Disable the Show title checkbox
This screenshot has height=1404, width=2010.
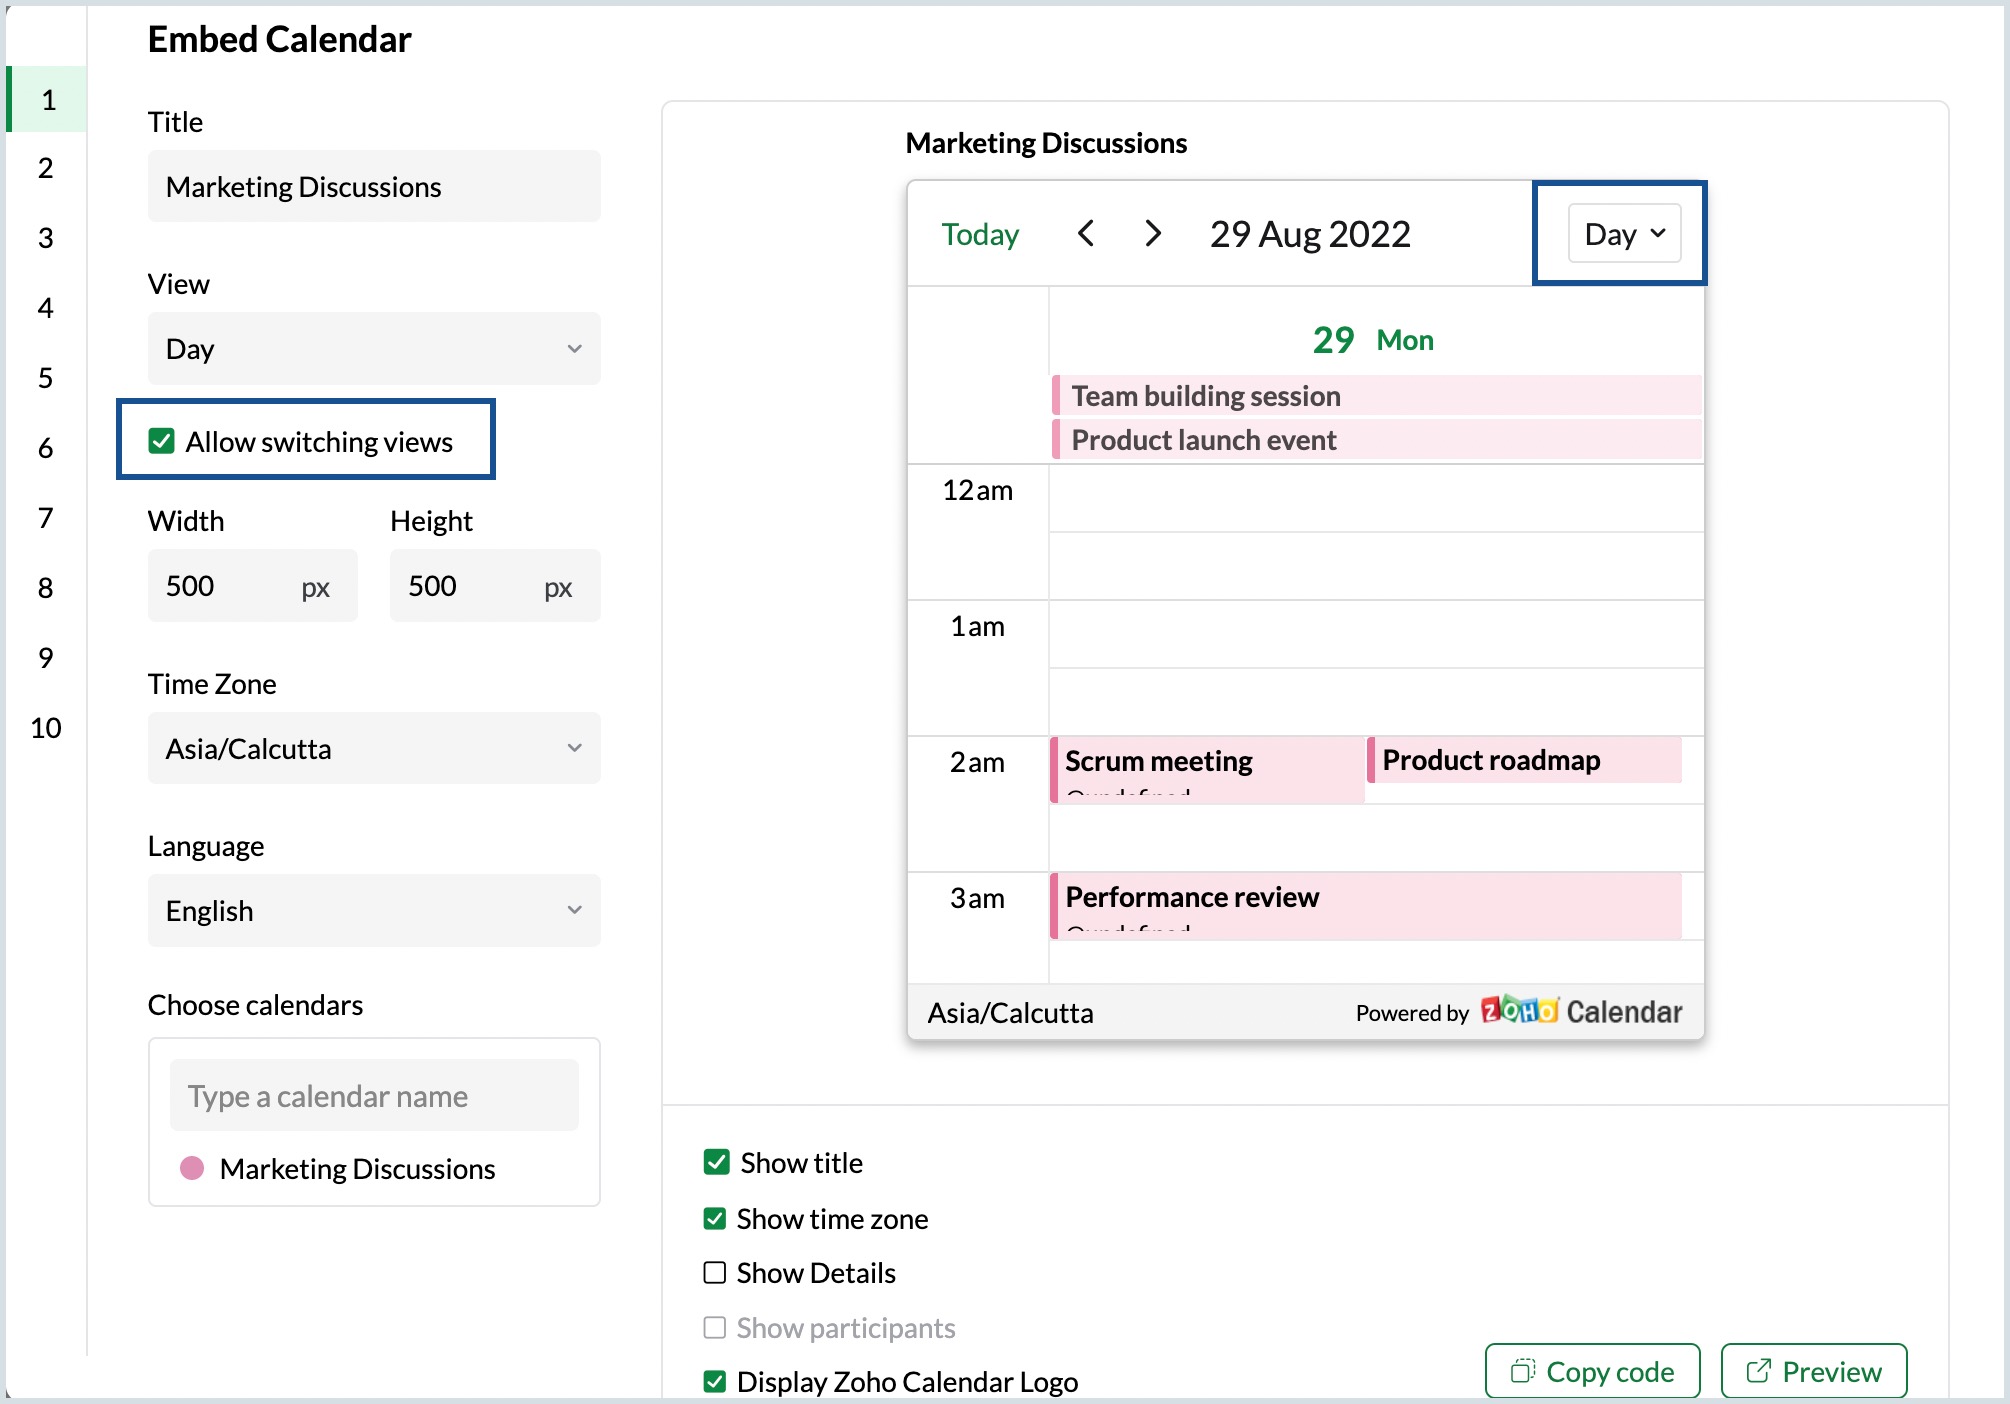(716, 1162)
